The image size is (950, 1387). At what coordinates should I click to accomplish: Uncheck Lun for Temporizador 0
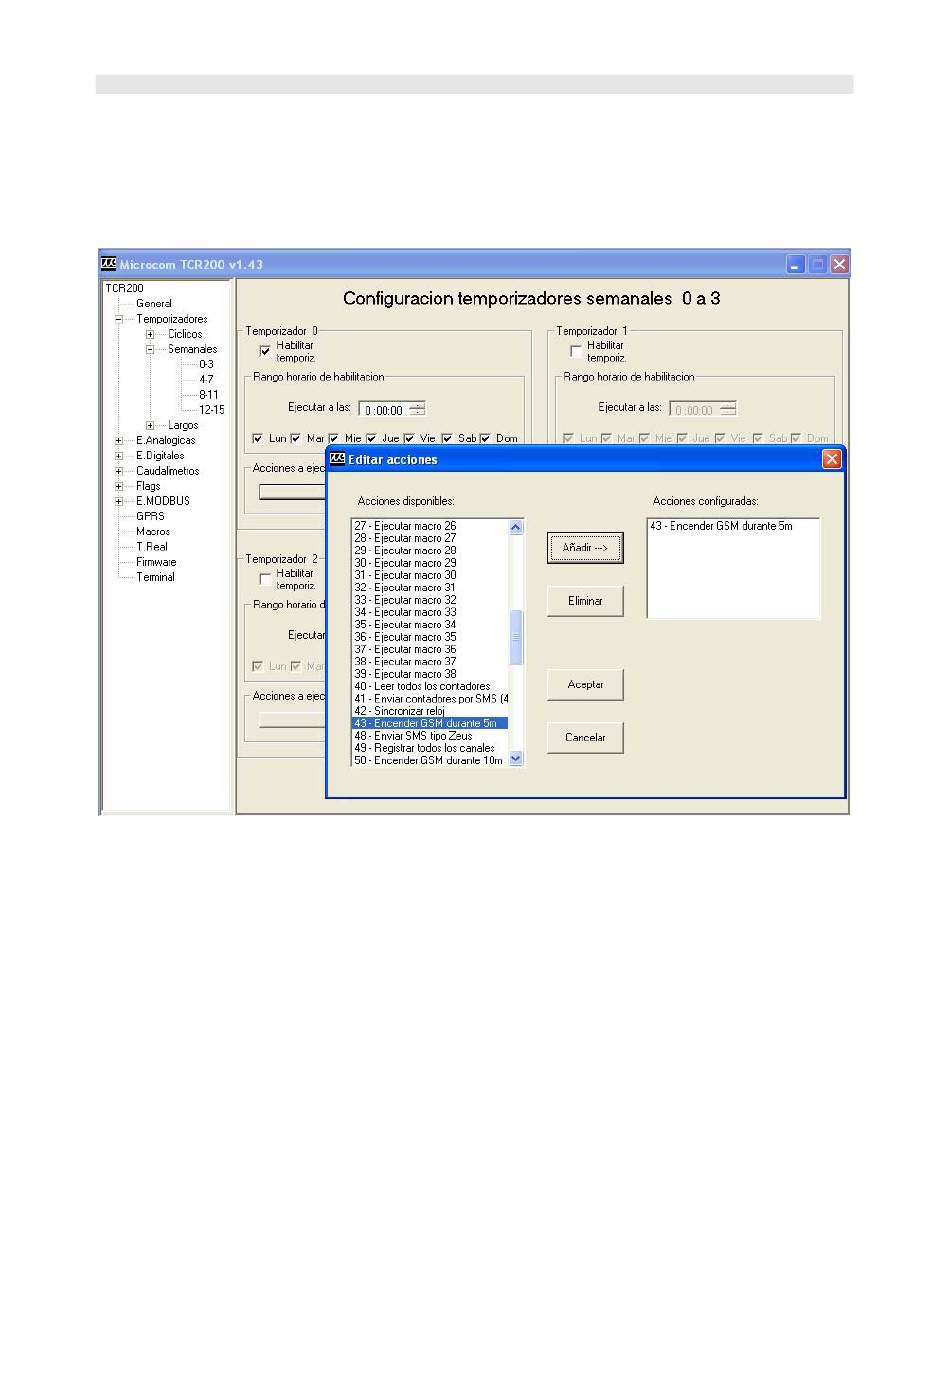[258, 438]
